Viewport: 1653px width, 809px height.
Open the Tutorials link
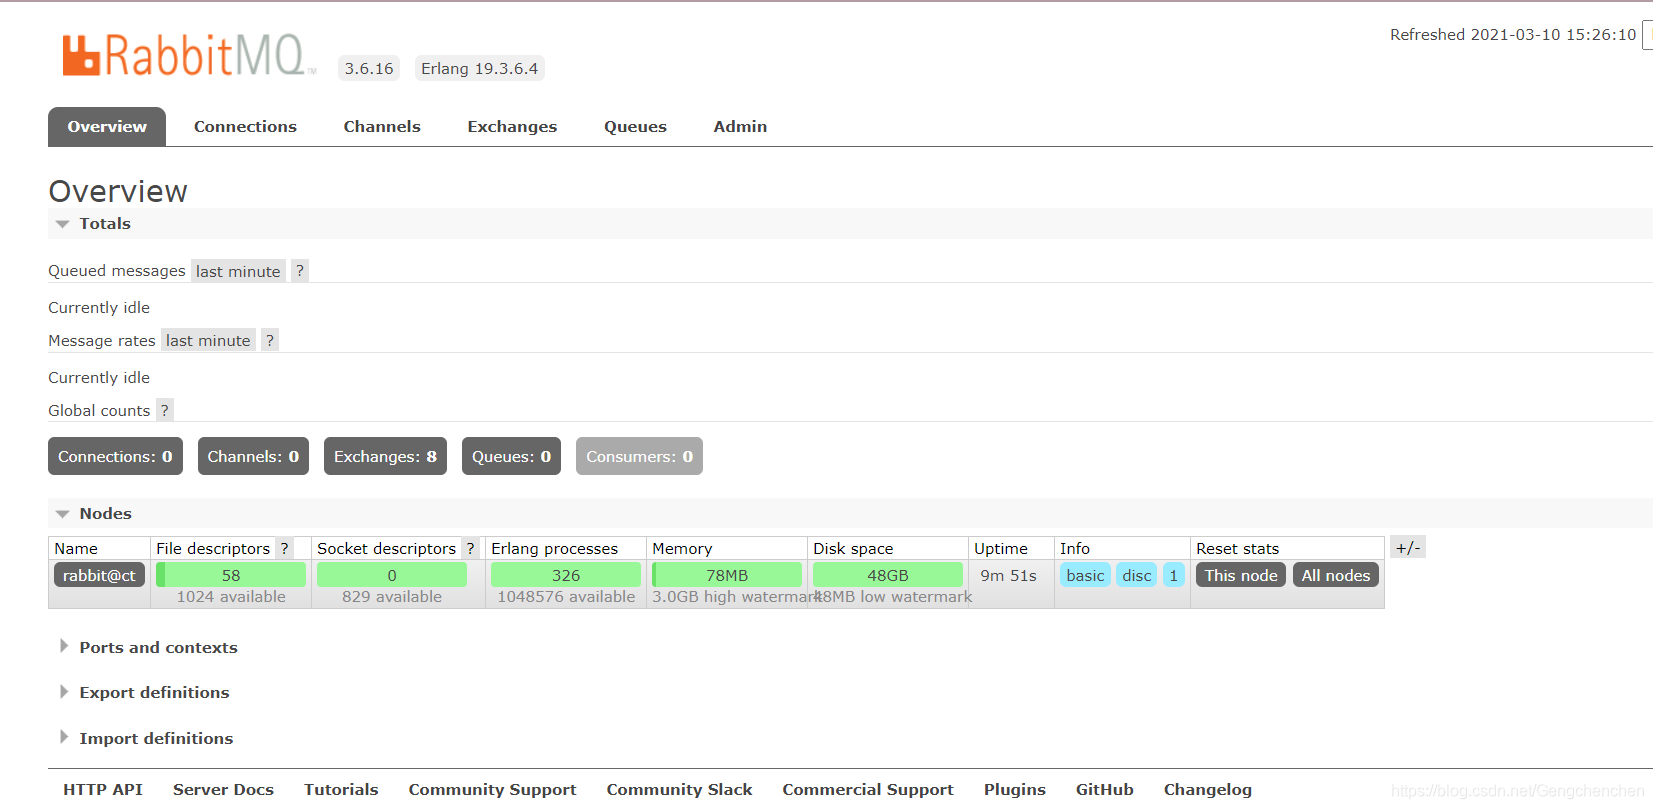[341, 789]
